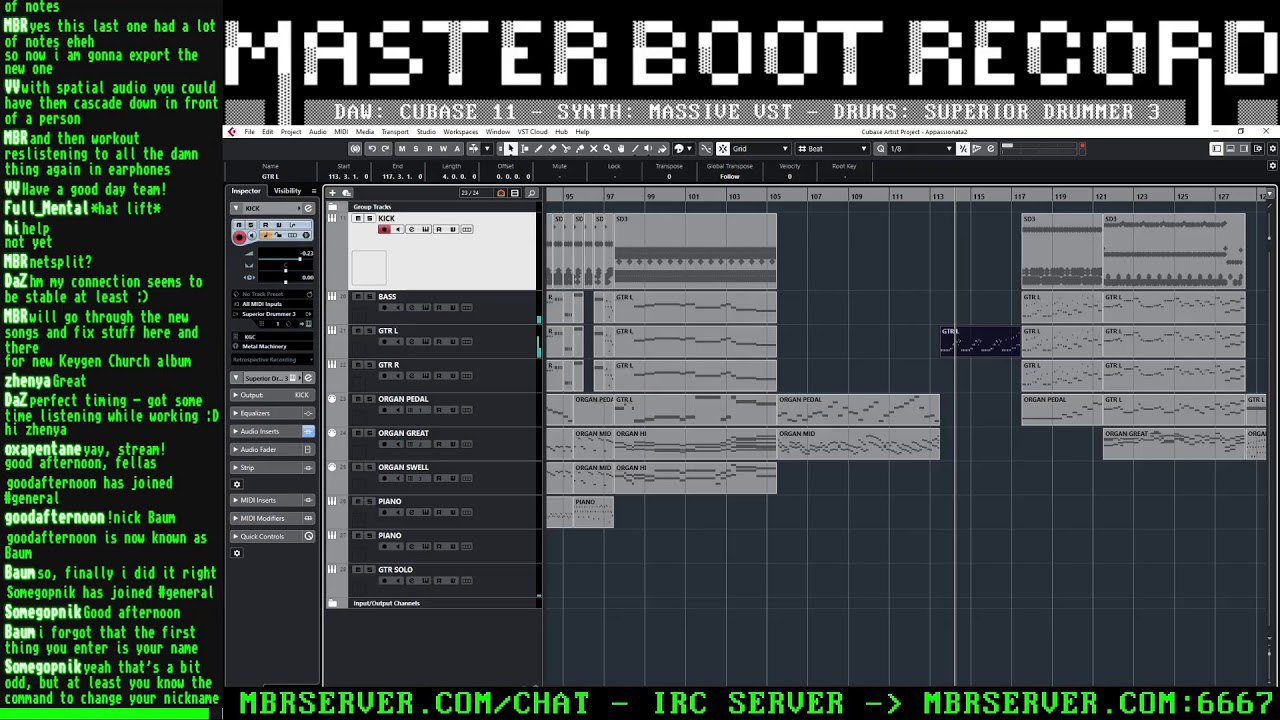Select the Draw pencil tool

coord(538,148)
